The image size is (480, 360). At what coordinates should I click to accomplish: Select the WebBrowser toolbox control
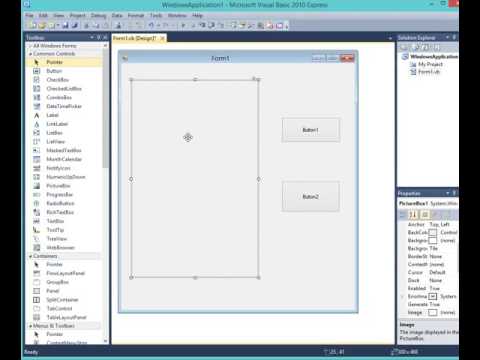click(x=63, y=248)
